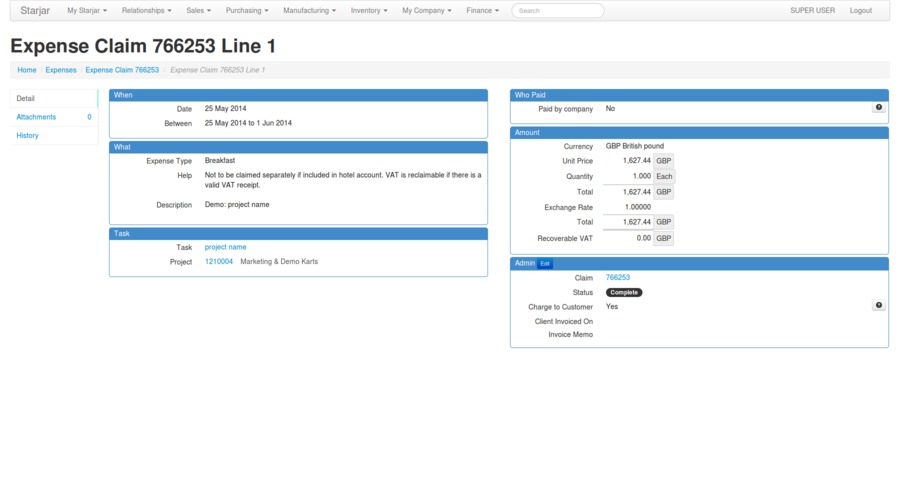Image resolution: width=900 pixels, height=500 pixels.
Task: Expand the Purchasing menu
Action: (247, 11)
